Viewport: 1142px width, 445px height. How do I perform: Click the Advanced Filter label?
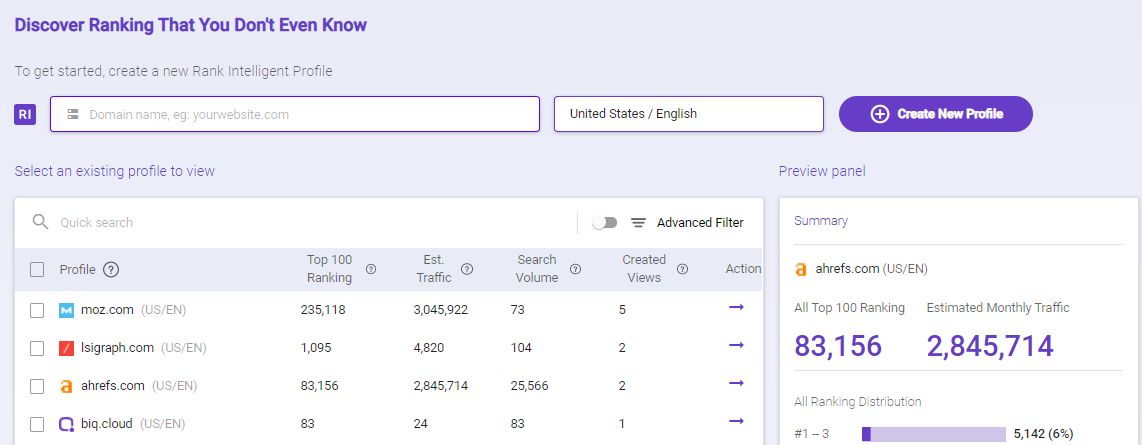(700, 223)
